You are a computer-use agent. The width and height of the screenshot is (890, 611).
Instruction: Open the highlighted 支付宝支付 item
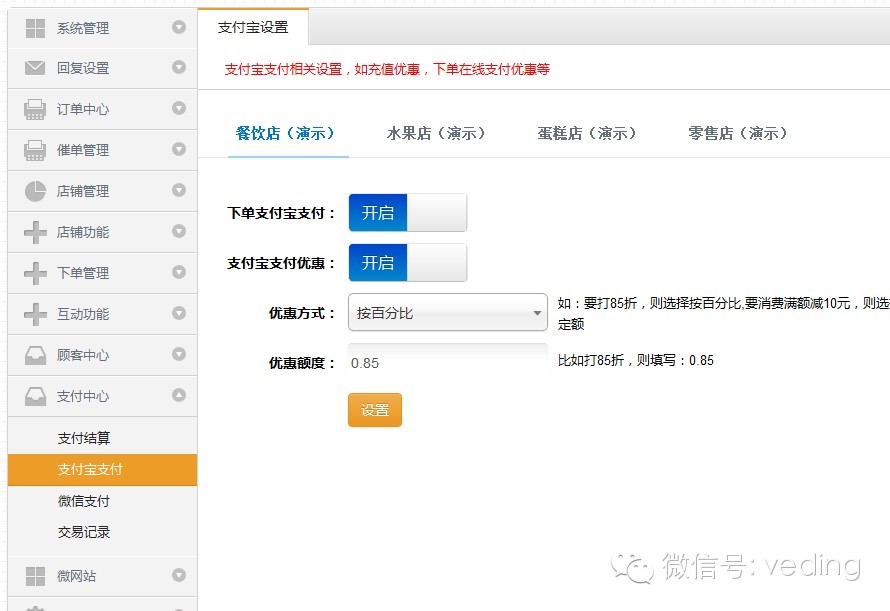pyautogui.click(x=102, y=470)
